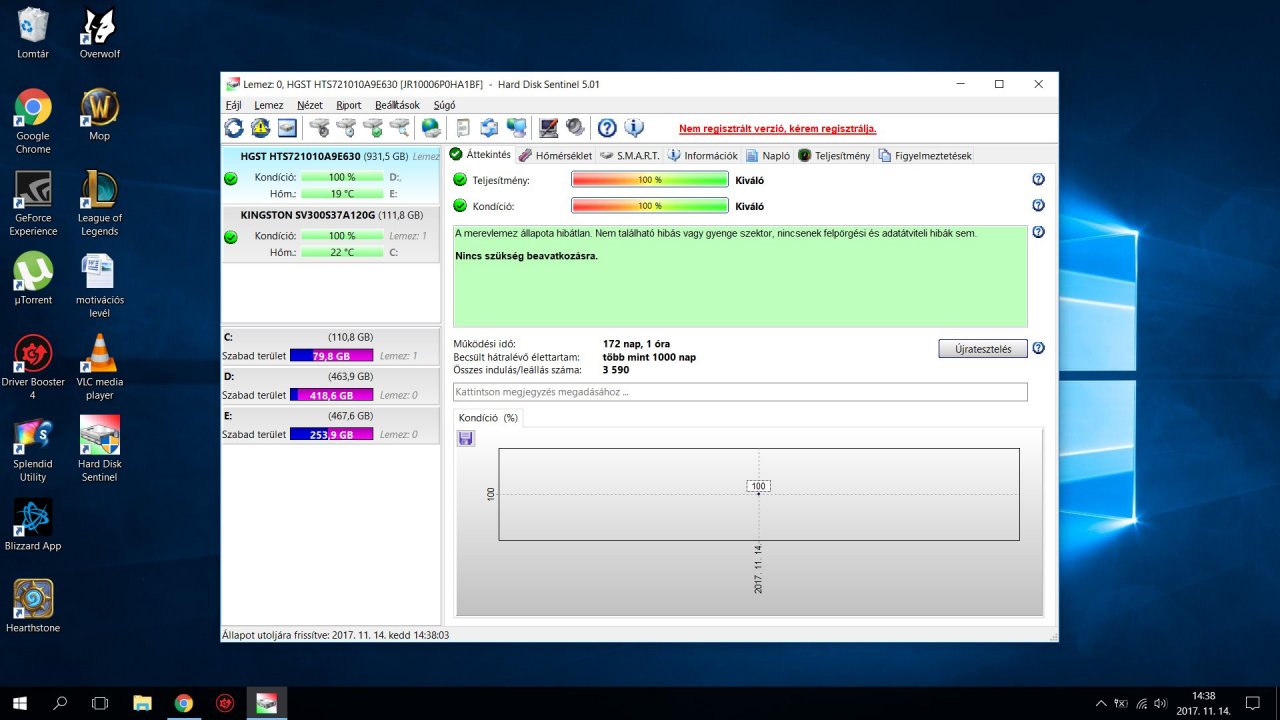Screen dimensions: 1280x720
Task: Open the Windows Start menu
Action: tap(19, 703)
